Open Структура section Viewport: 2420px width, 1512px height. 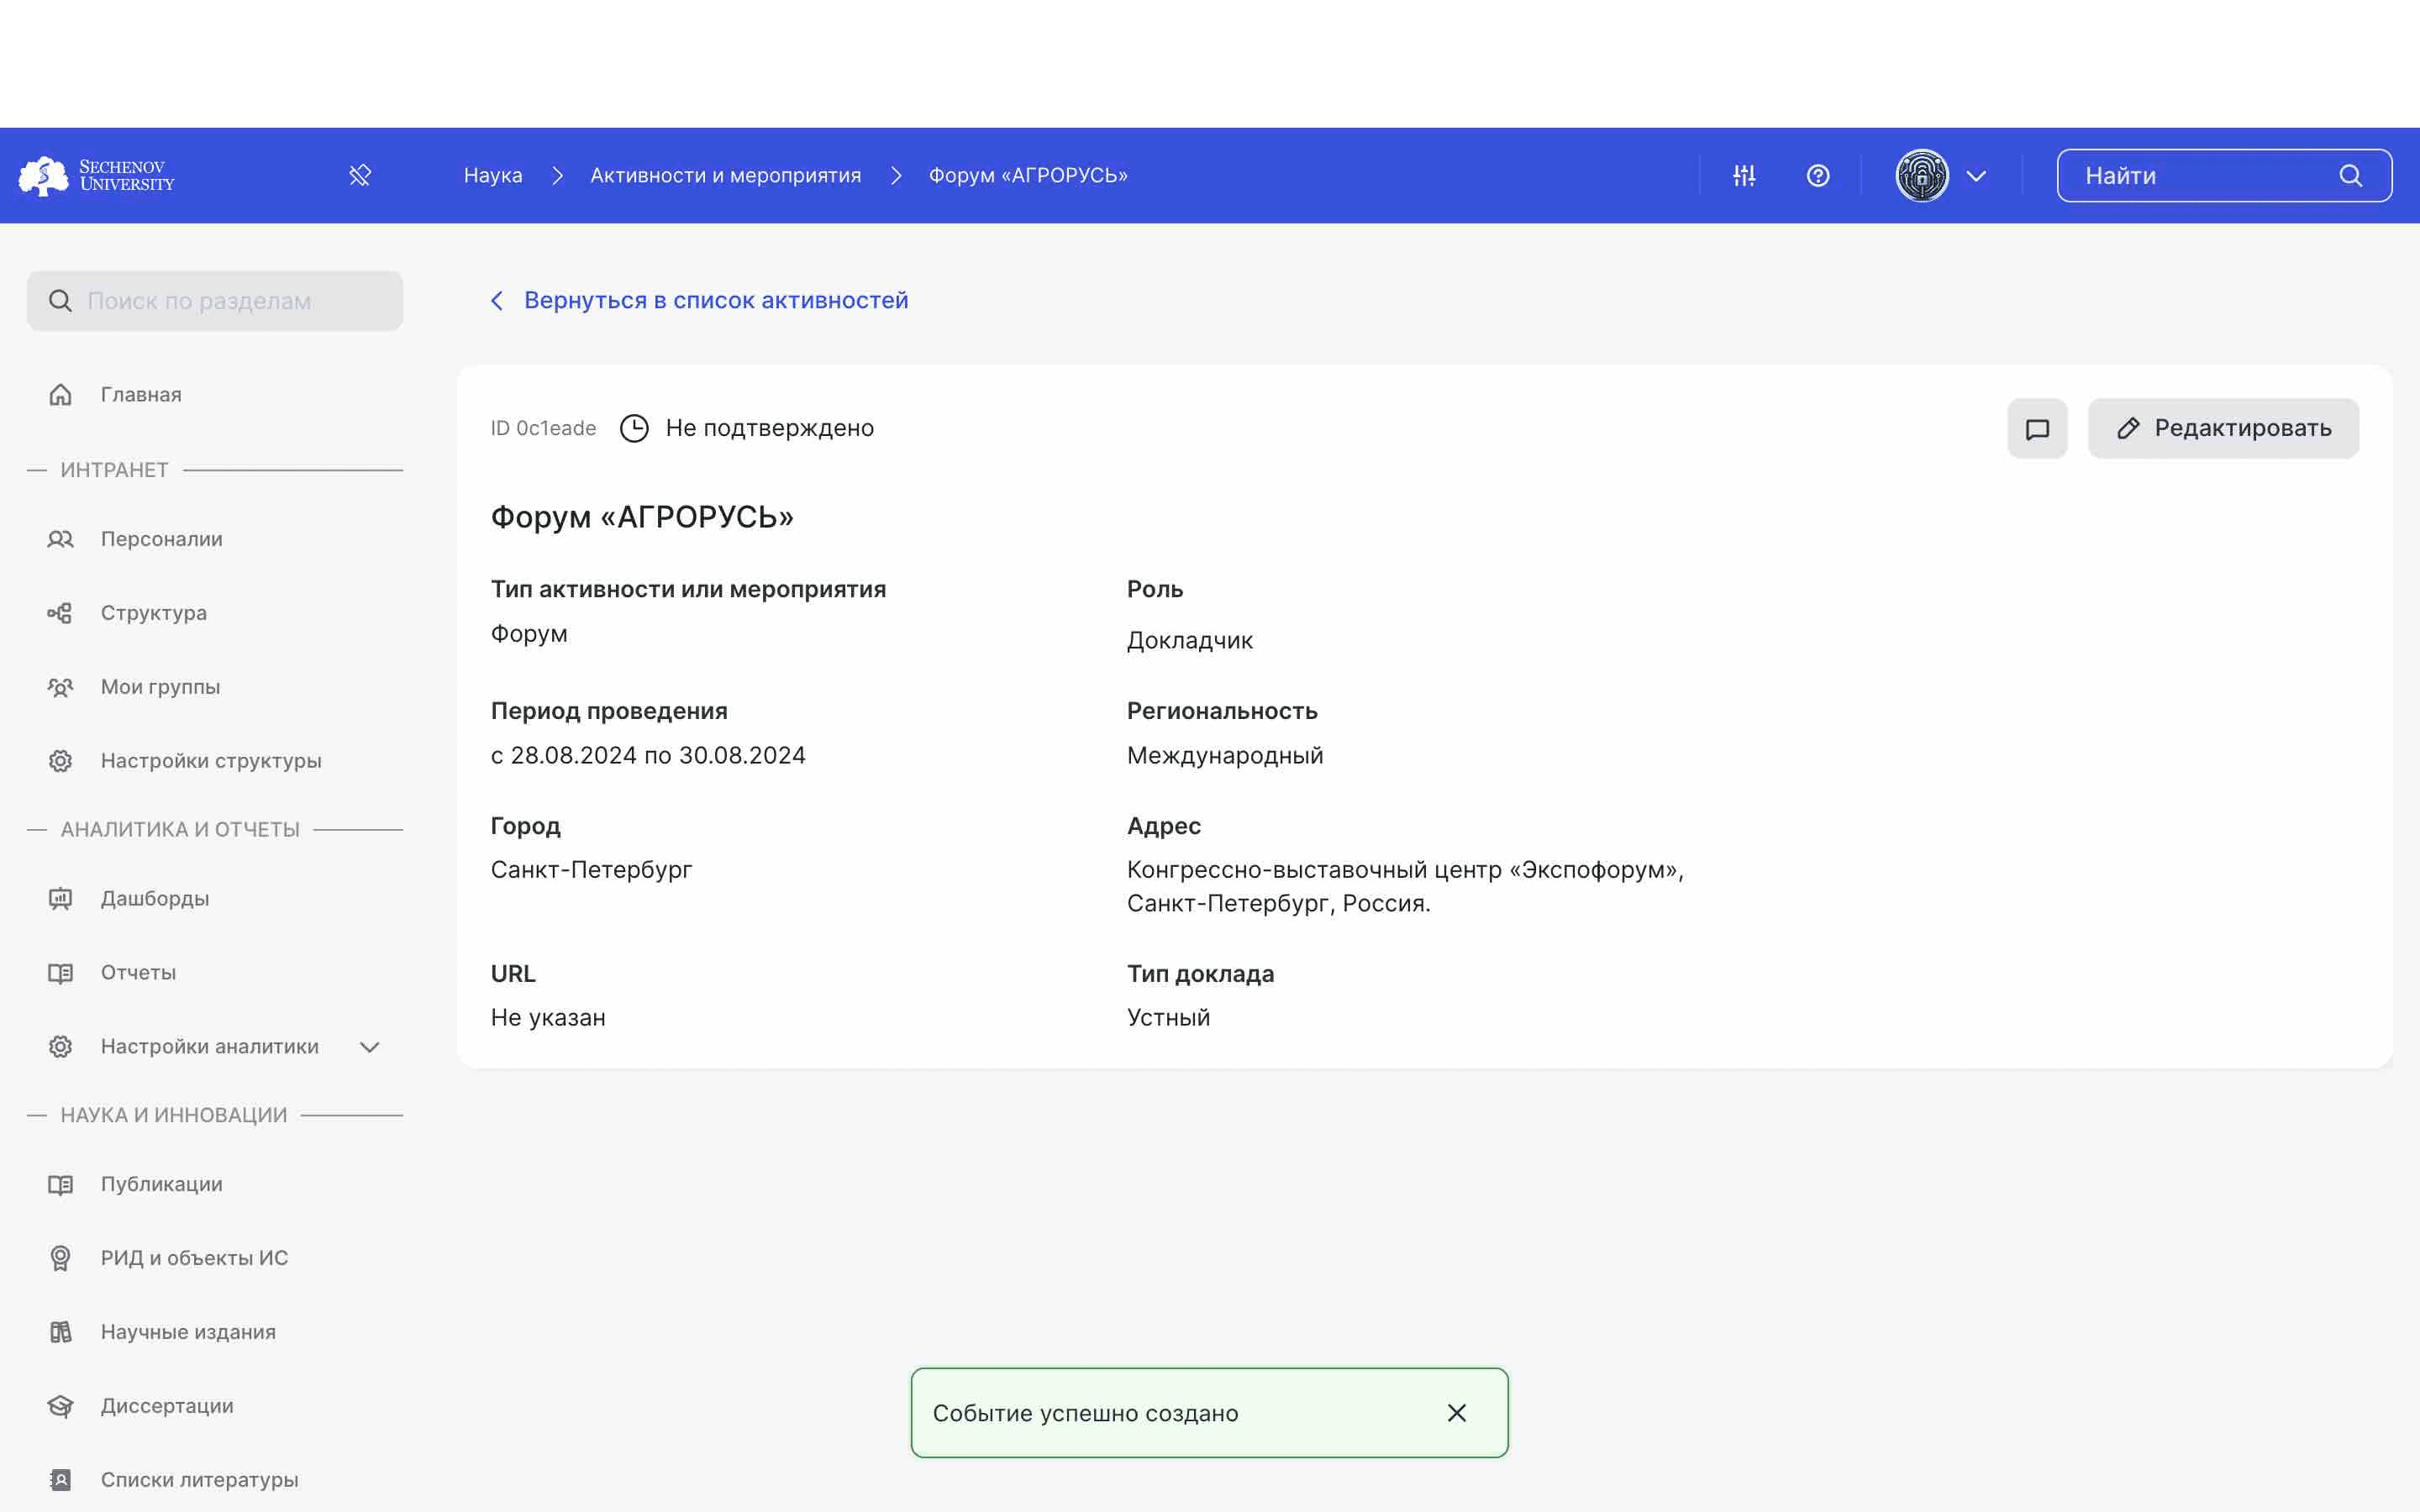pos(154,613)
